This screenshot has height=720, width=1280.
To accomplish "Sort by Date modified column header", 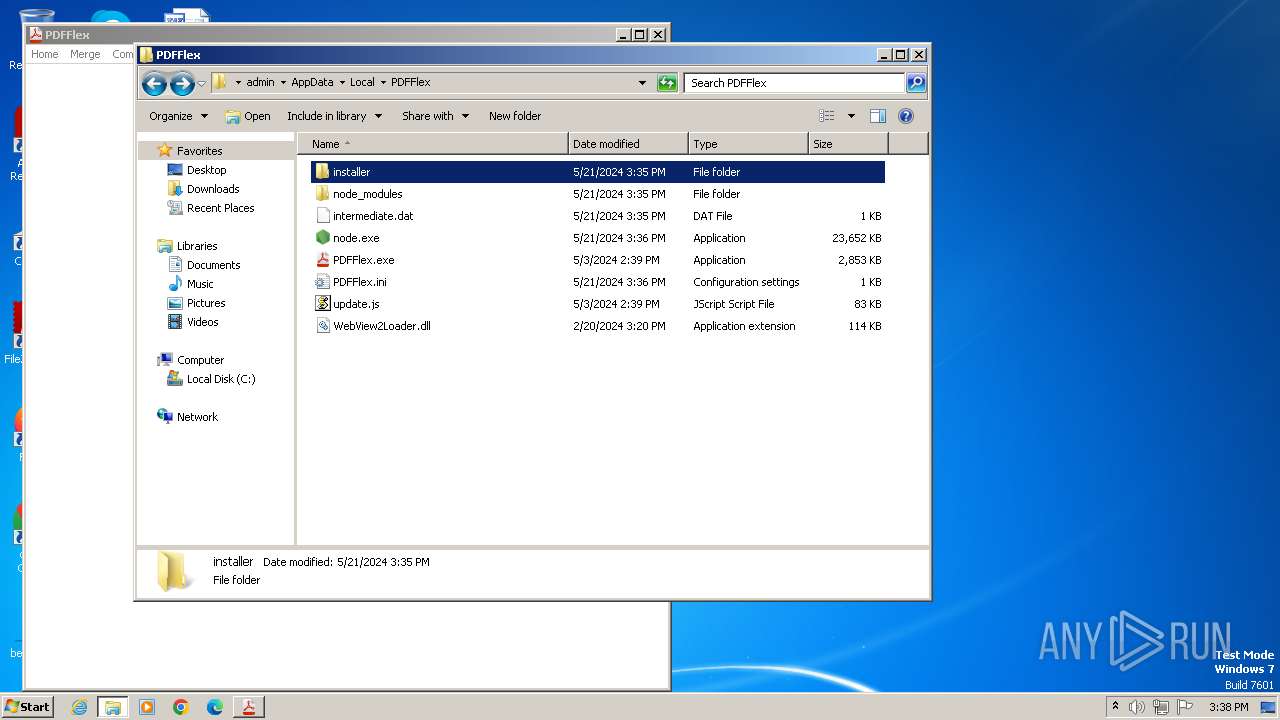I will coord(628,144).
